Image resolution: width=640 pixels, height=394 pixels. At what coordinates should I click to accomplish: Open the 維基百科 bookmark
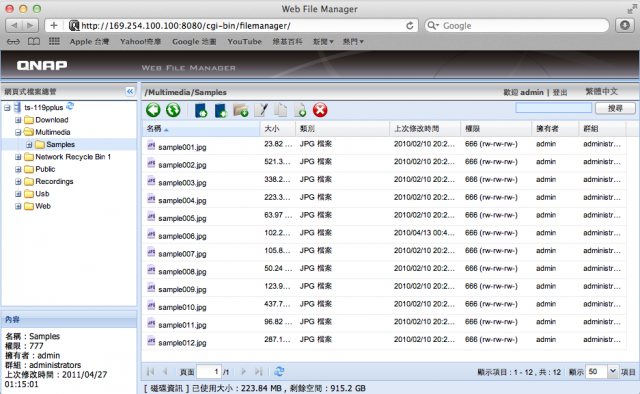click(x=287, y=42)
